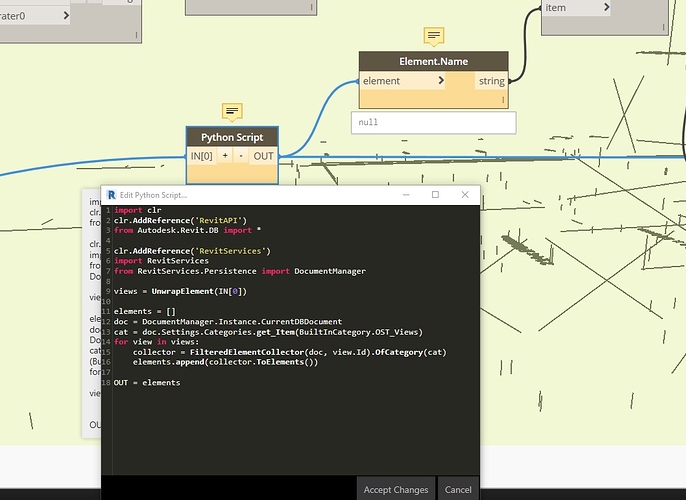Click code line 'for view in views:'
This screenshot has height=500, width=686.
pos(156,342)
